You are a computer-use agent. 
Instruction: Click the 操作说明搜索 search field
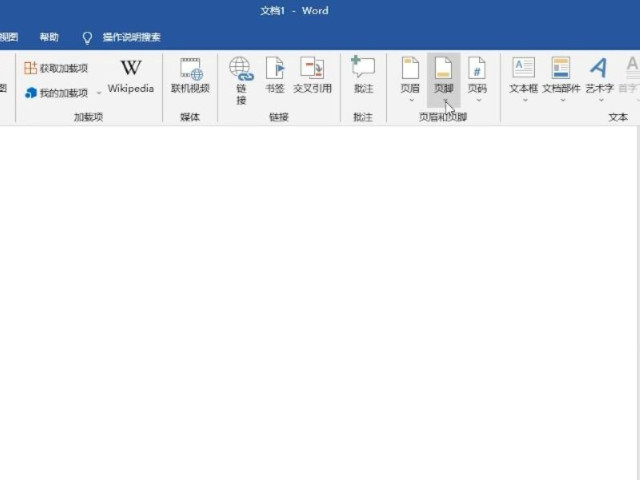click(131, 37)
